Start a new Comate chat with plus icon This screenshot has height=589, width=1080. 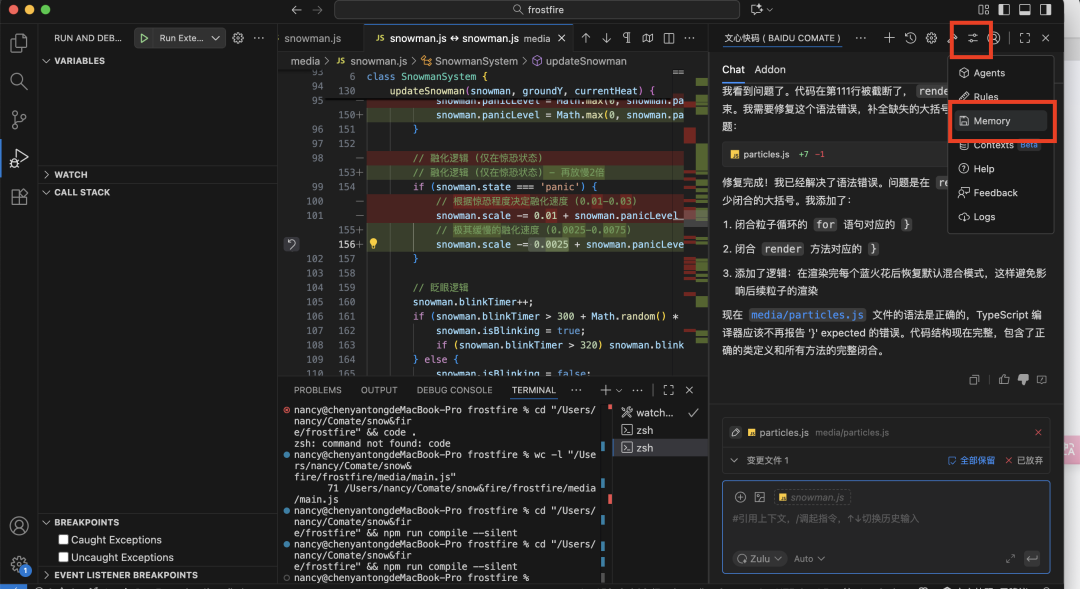[x=889, y=38]
